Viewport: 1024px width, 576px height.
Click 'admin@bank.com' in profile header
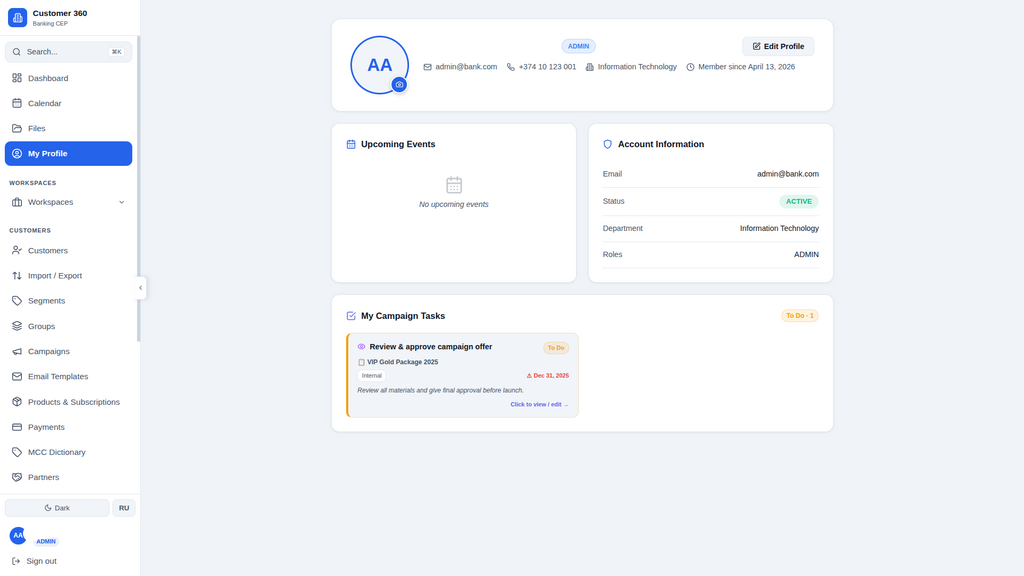pyautogui.click(x=466, y=67)
